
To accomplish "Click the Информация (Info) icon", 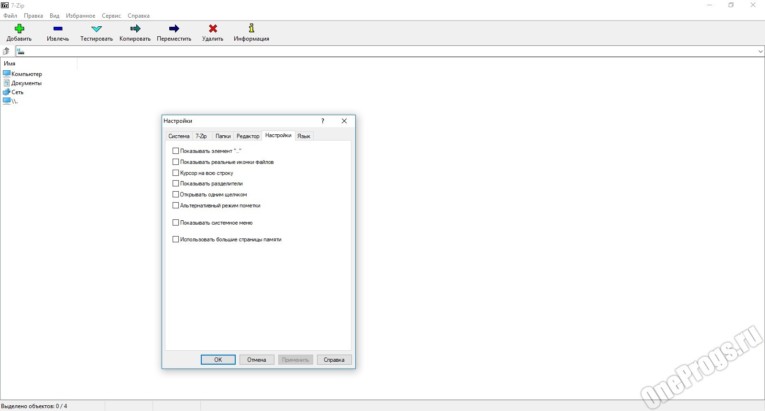I will [251, 28].
